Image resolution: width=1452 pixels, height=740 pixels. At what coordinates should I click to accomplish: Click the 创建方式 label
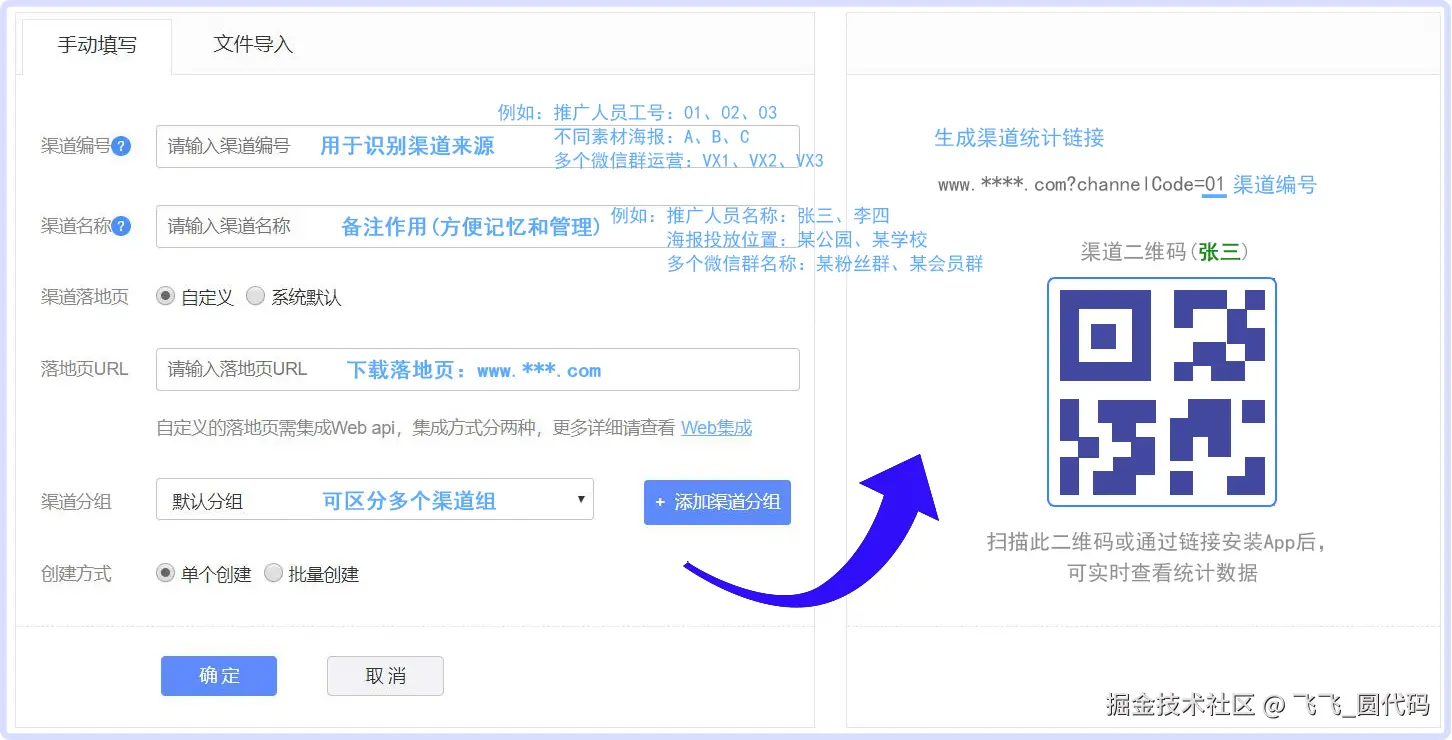pos(76,574)
